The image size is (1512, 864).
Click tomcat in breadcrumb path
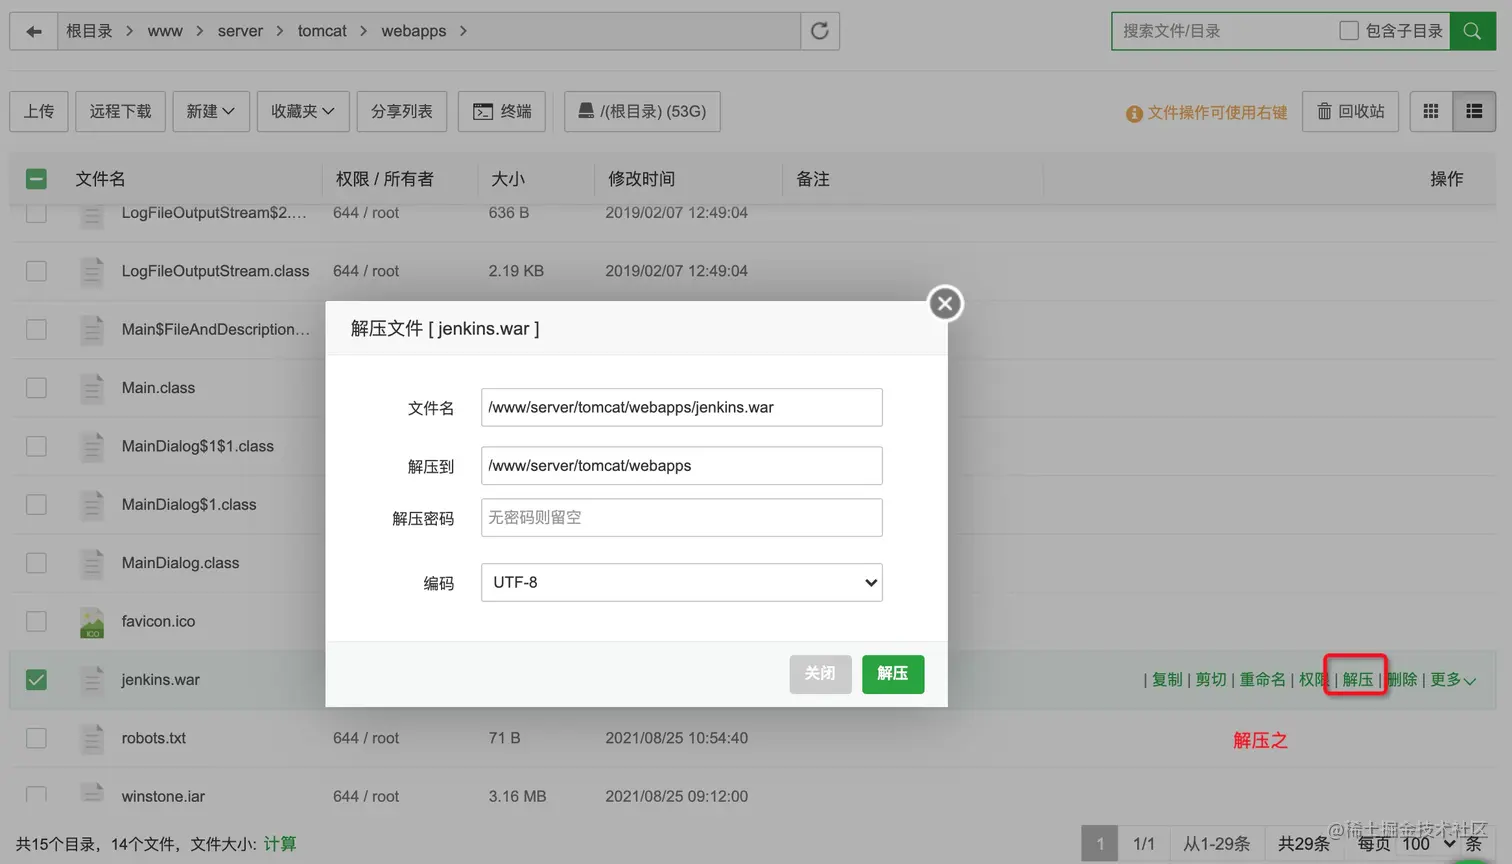click(322, 31)
